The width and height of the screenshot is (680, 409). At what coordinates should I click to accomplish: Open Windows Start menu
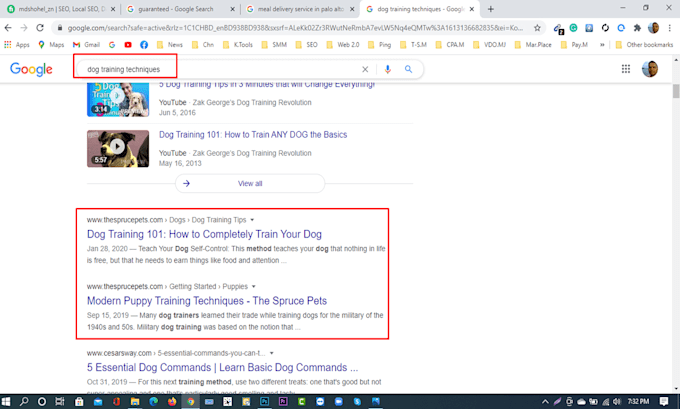click(x=6, y=402)
